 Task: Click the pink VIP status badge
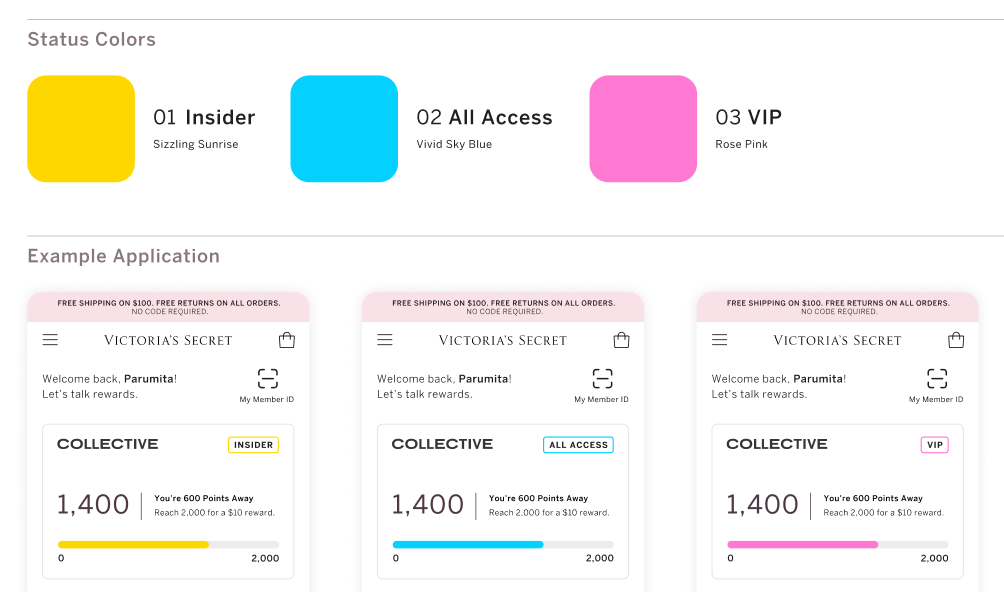click(x=934, y=445)
